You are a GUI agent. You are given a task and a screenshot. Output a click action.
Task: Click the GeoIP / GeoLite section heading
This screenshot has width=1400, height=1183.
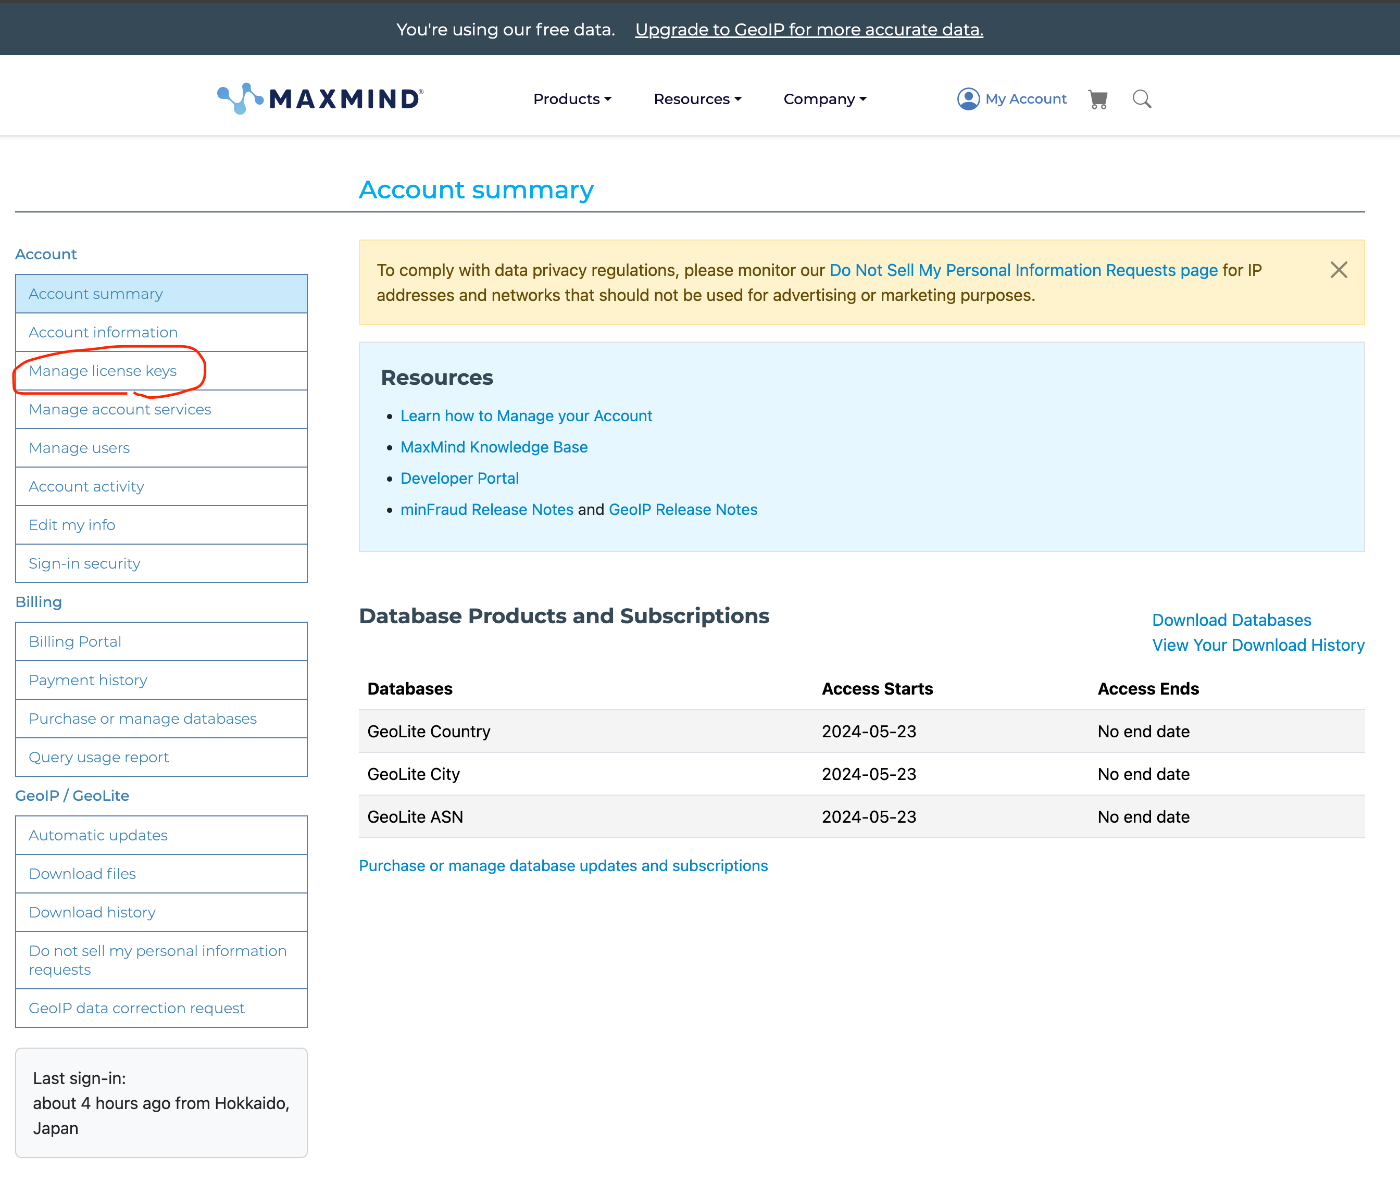tap(72, 796)
